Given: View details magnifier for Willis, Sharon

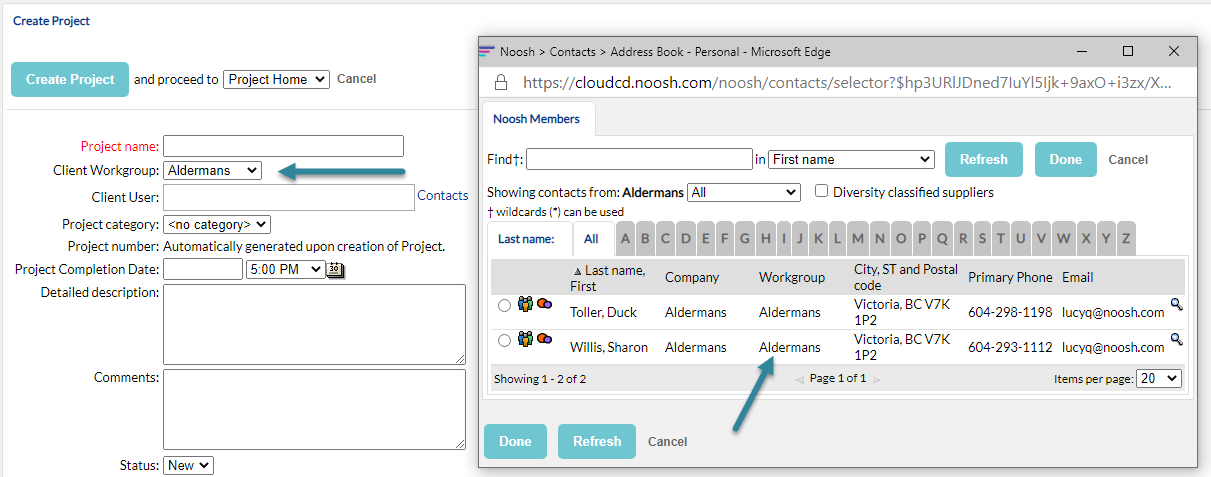Looking at the screenshot, I should (1176, 339).
